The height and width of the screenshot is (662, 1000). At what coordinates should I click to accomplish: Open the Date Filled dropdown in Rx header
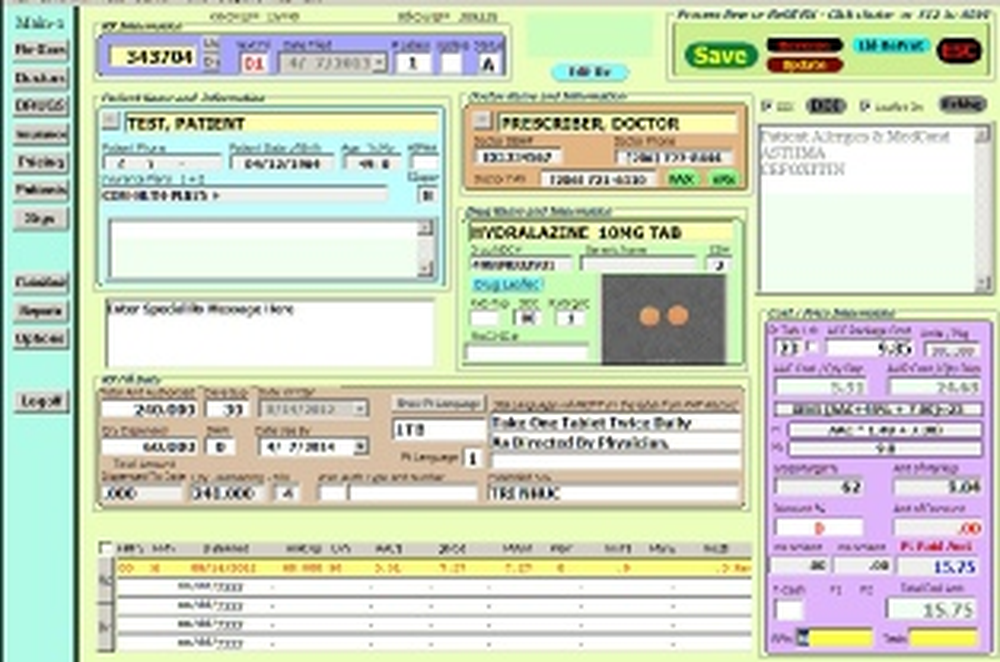point(379,63)
